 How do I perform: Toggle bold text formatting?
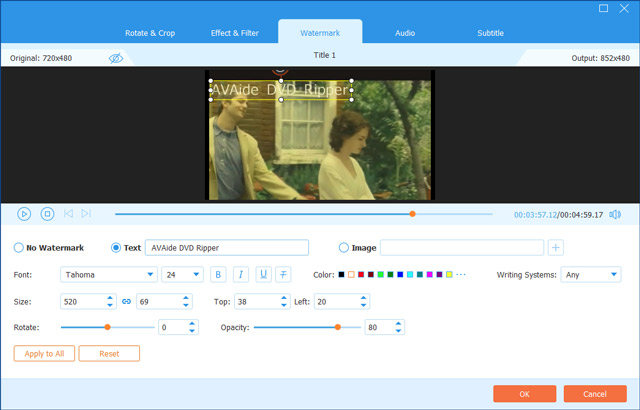click(x=218, y=275)
